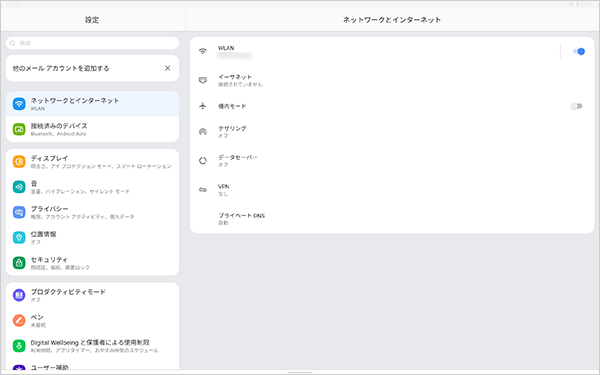This screenshot has width=600, height=375.
Task: Focus the settings search field
Action: point(92,43)
